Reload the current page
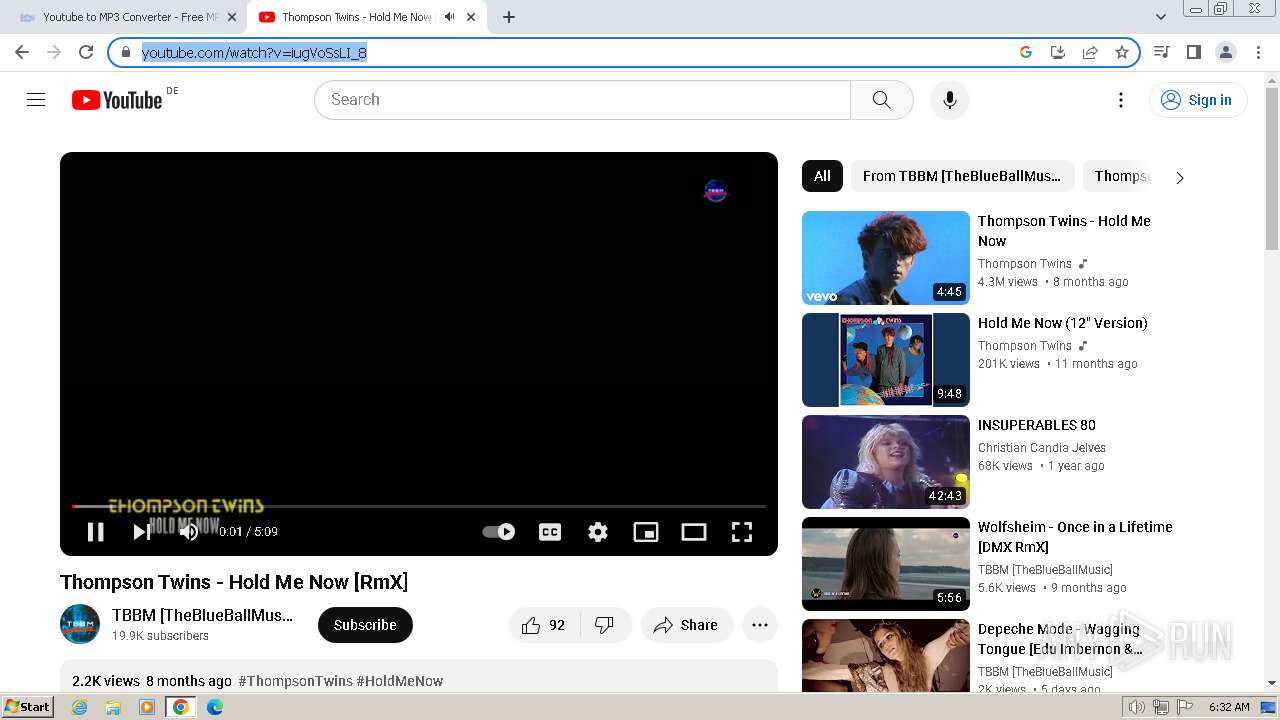Screen dimensions: 1280x720 click(x=86, y=52)
